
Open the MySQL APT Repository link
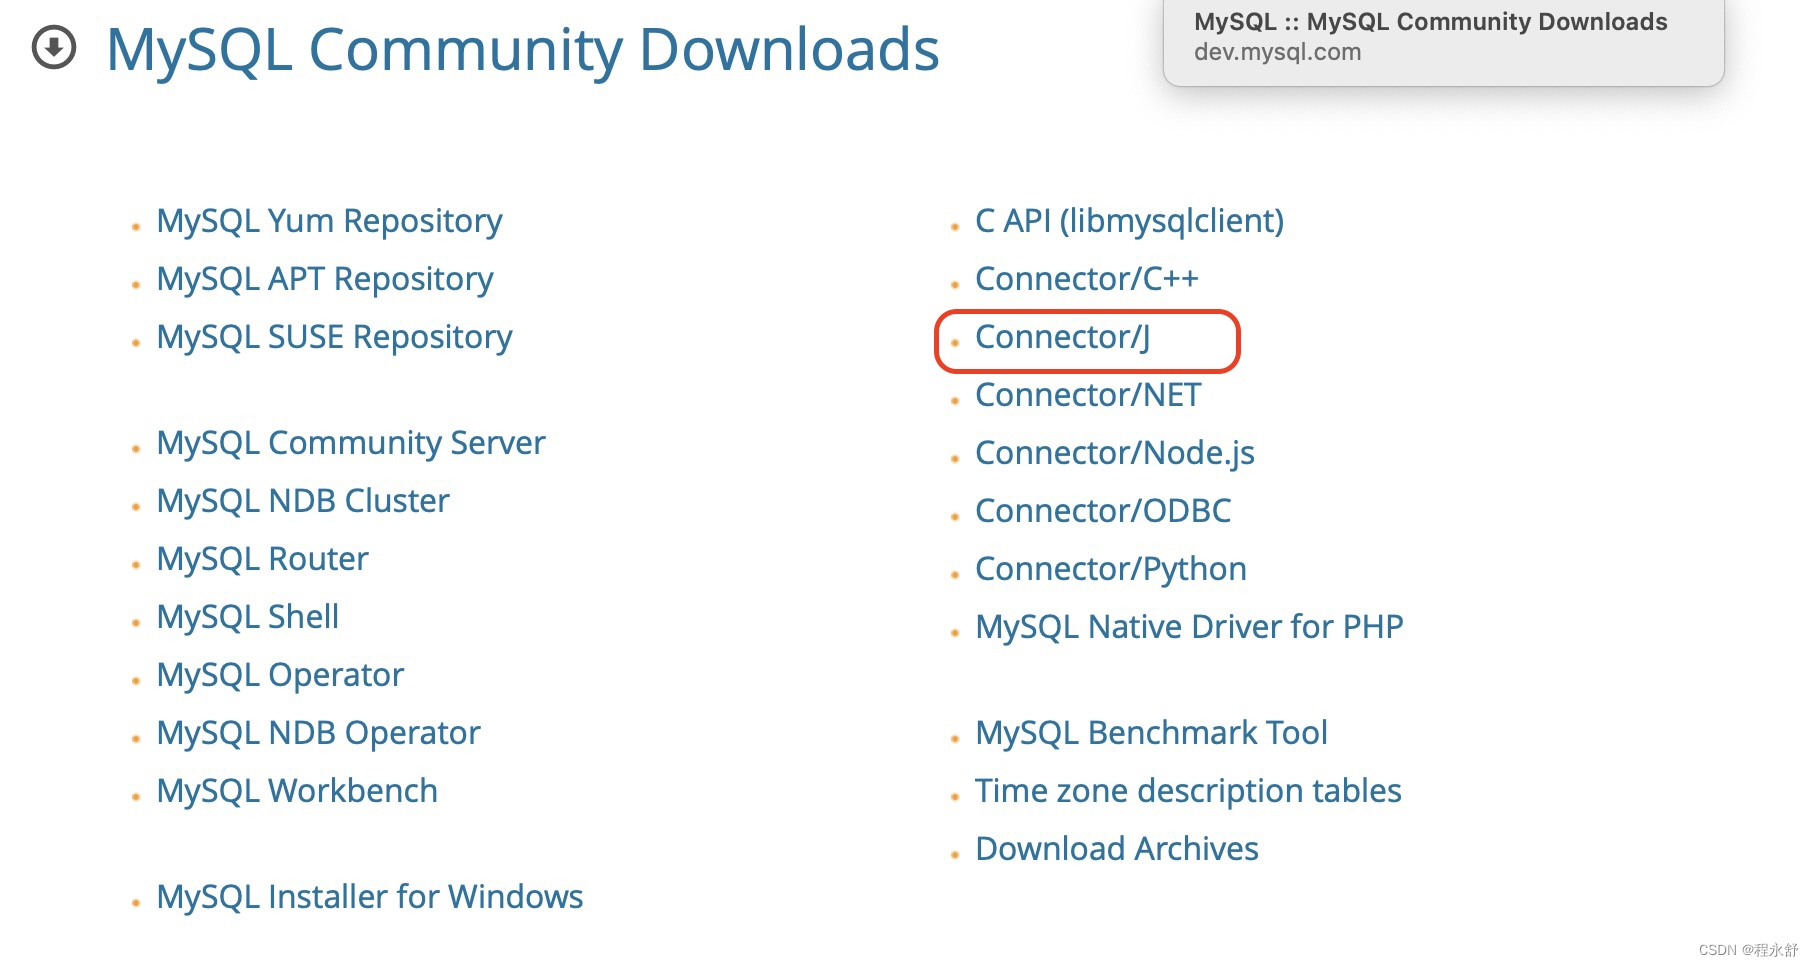click(325, 279)
